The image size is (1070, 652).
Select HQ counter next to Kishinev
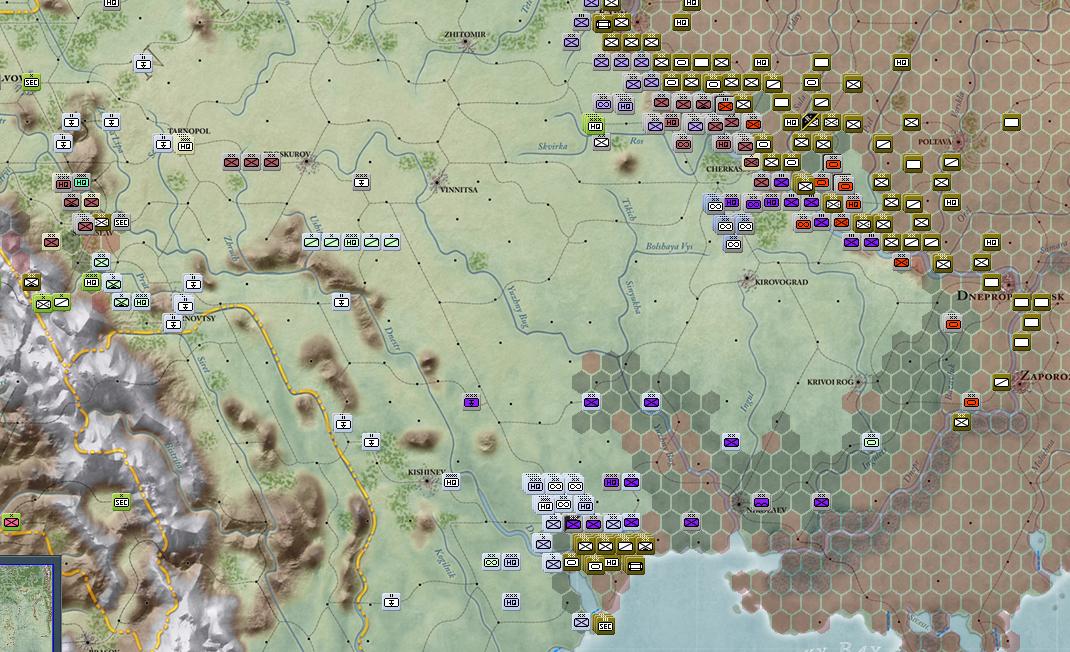click(x=451, y=482)
